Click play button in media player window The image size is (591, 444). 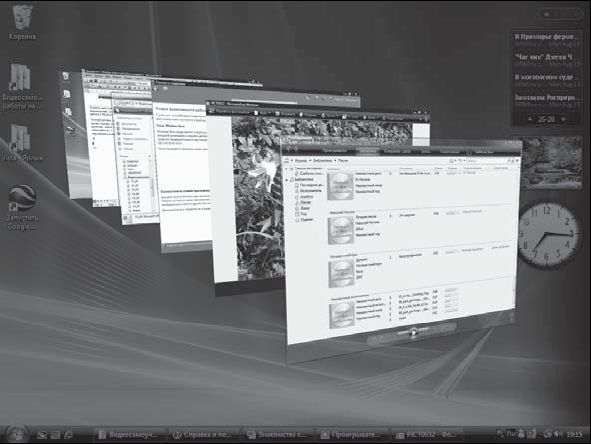pyautogui.click(x=413, y=332)
